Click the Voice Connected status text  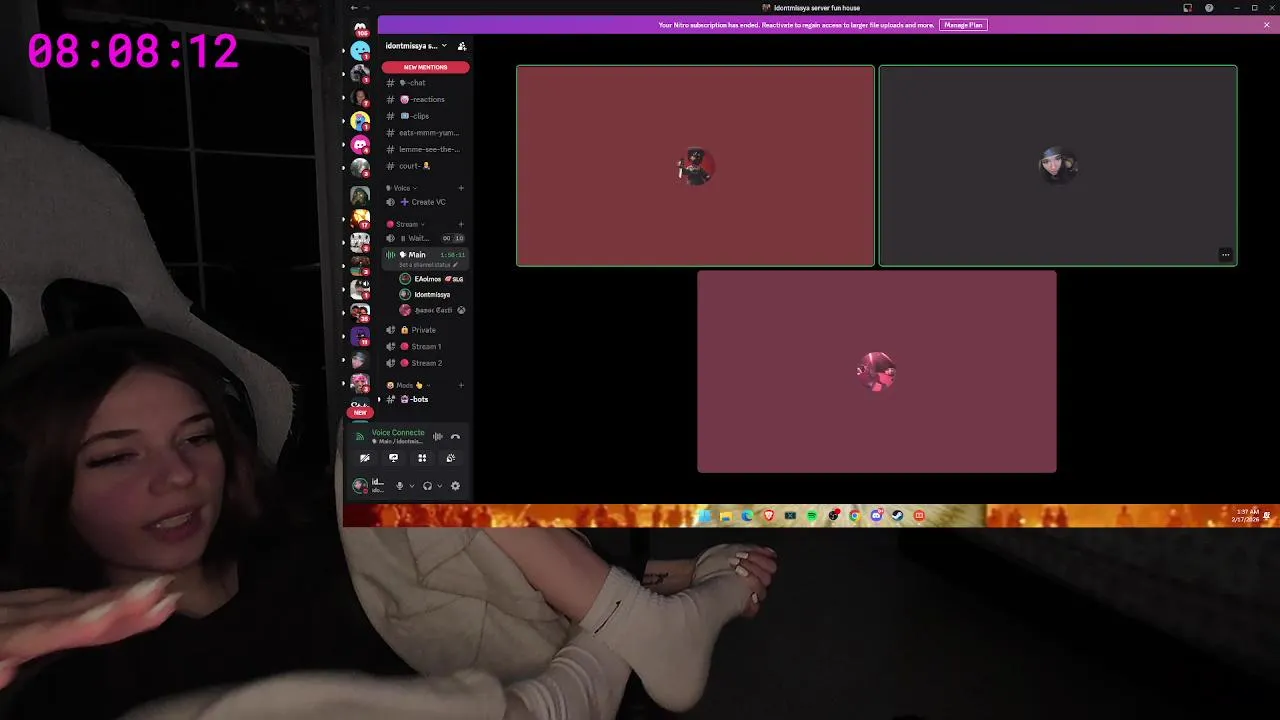(x=398, y=433)
